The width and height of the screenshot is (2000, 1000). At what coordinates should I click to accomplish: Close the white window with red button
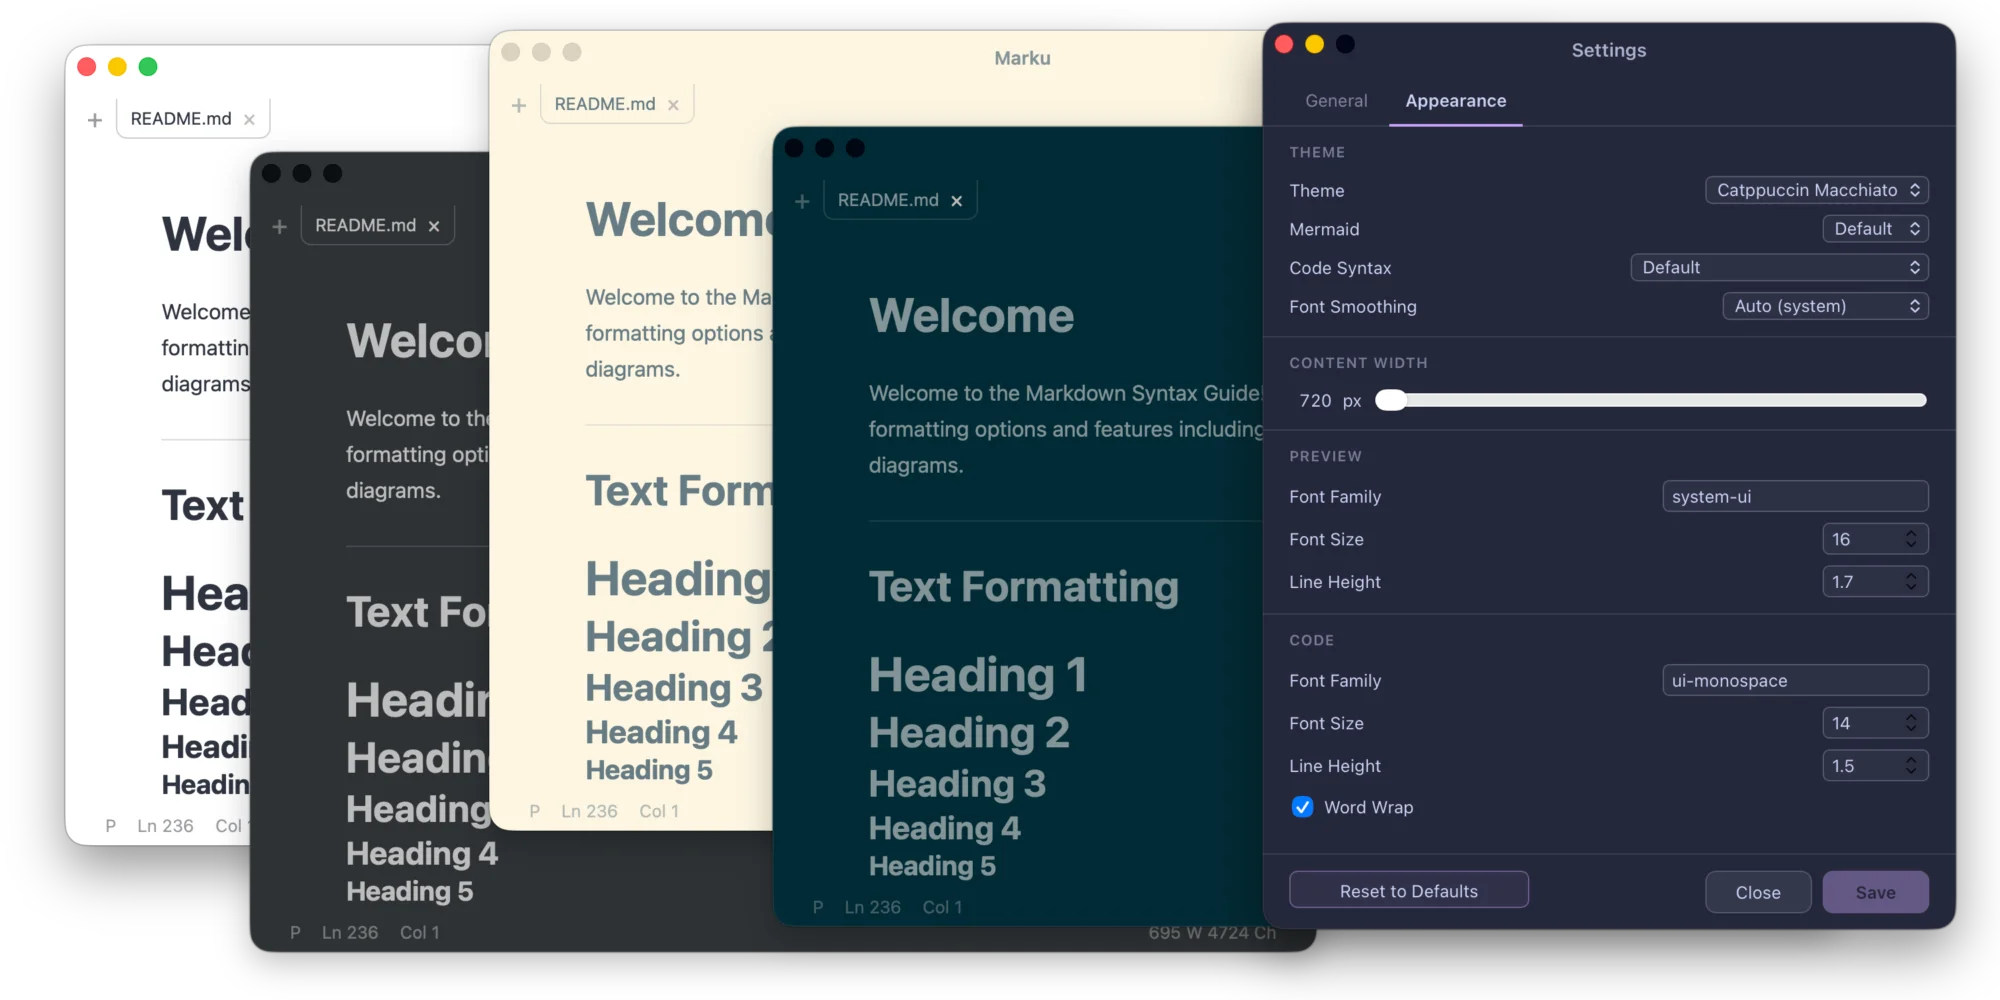[x=87, y=67]
